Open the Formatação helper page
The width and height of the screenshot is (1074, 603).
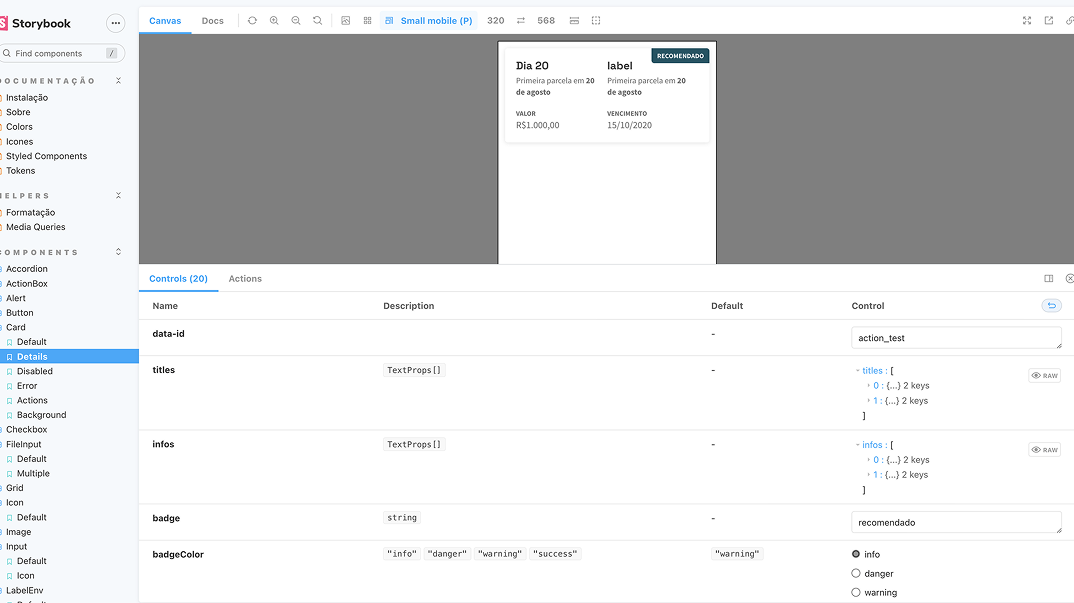(x=30, y=212)
